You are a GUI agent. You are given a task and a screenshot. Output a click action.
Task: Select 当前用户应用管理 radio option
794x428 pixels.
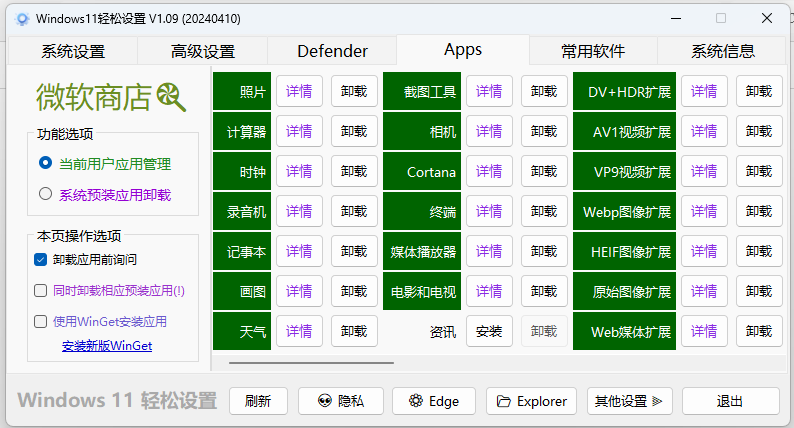click(45, 163)
